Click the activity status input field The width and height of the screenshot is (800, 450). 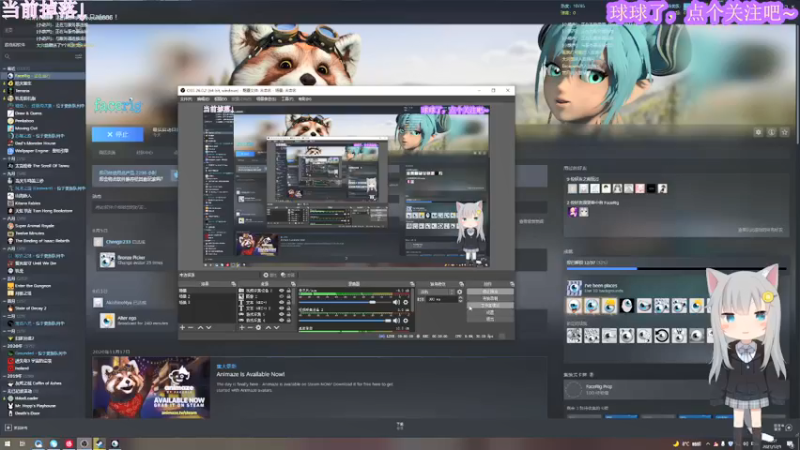point(134,207)
